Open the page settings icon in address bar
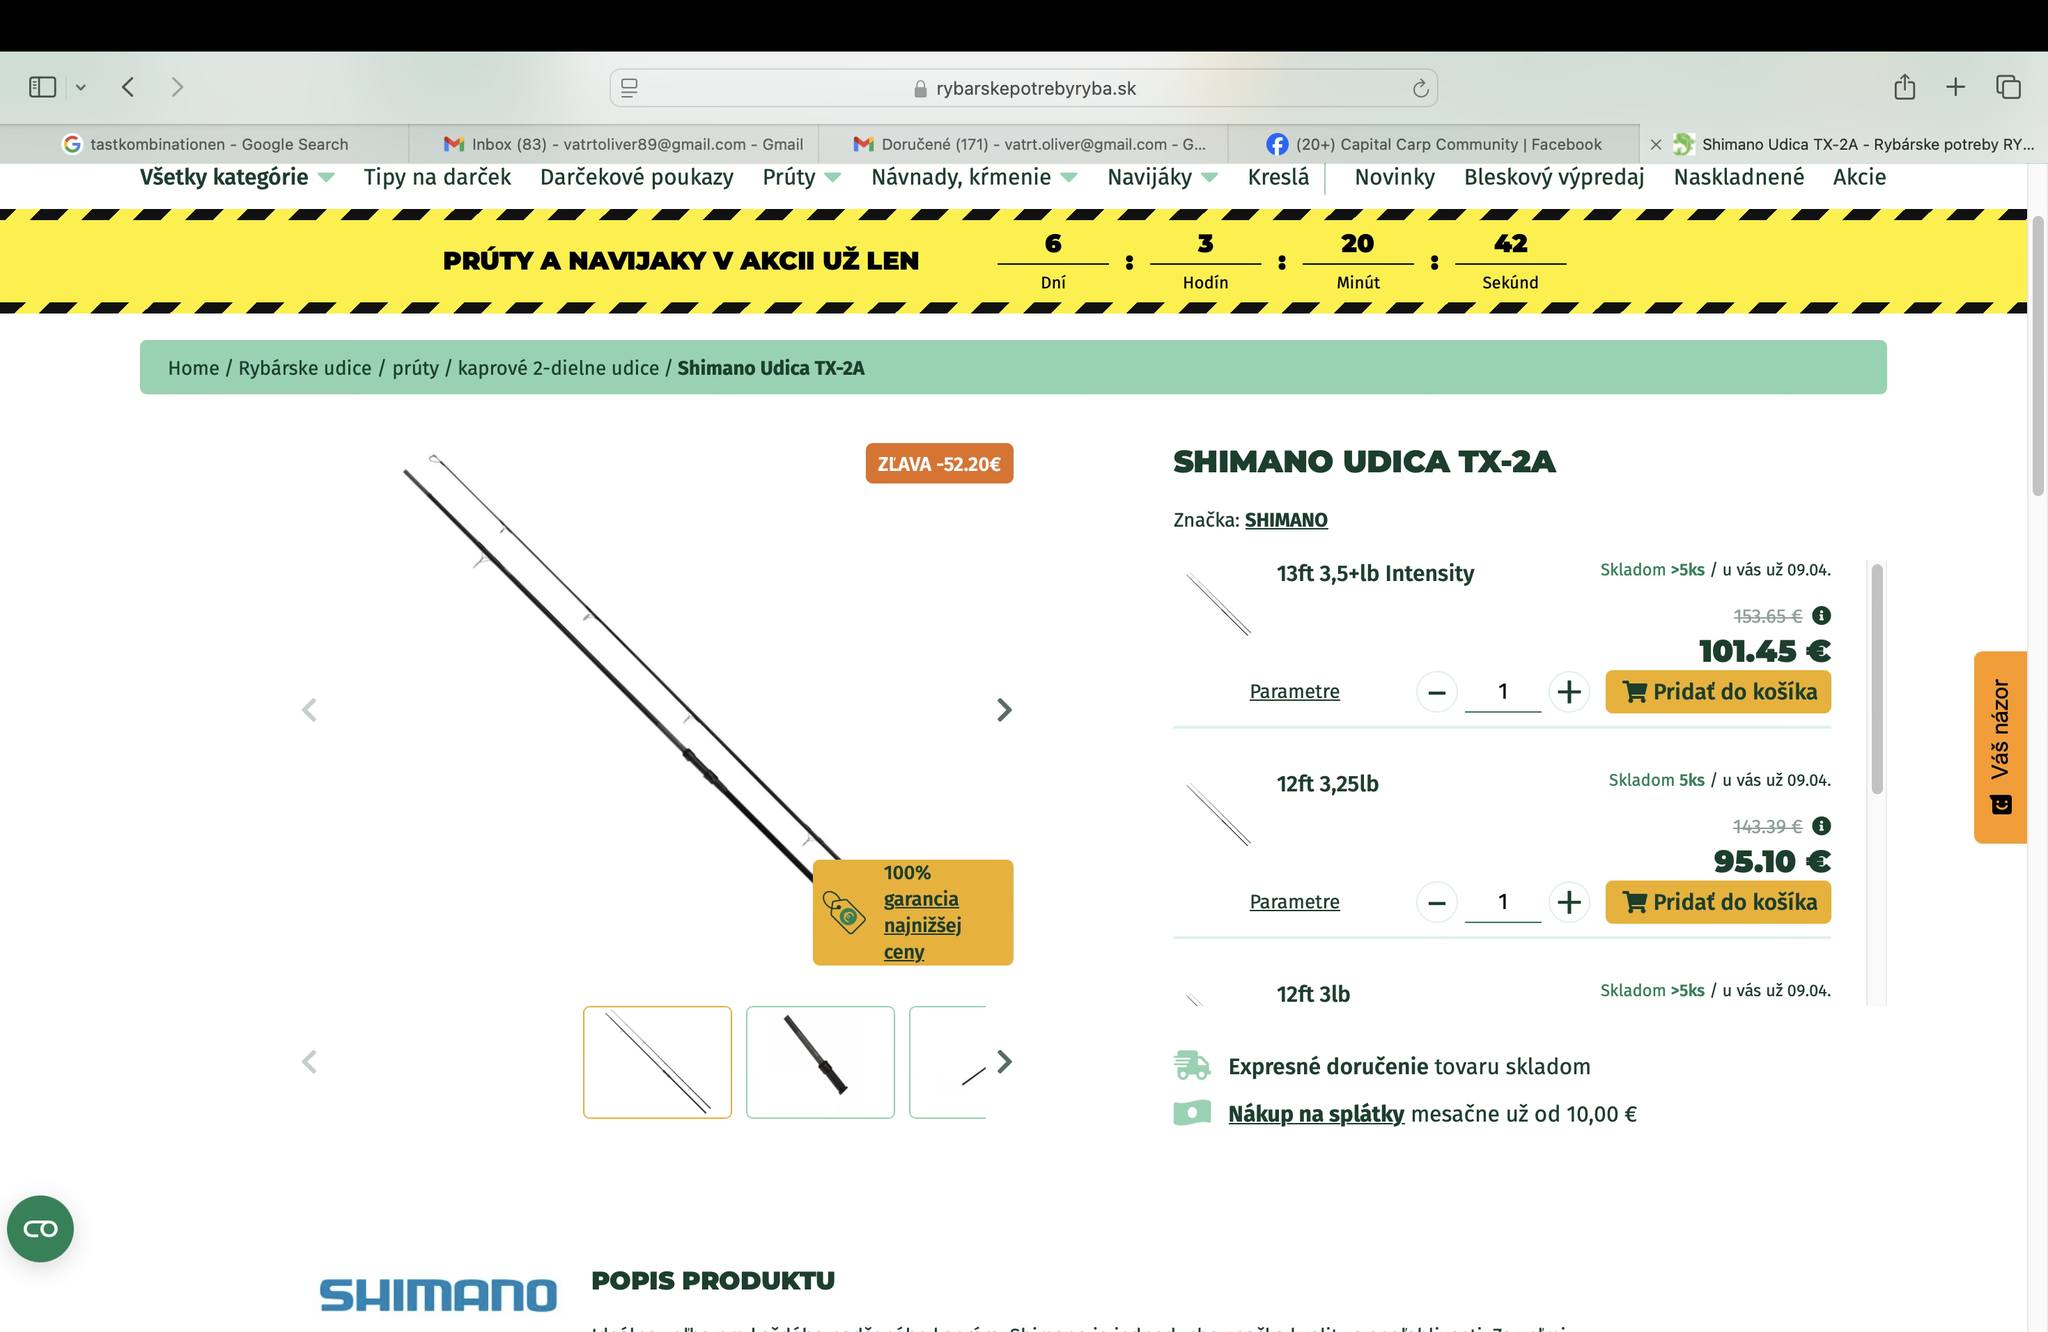 [x=629, y=88]
